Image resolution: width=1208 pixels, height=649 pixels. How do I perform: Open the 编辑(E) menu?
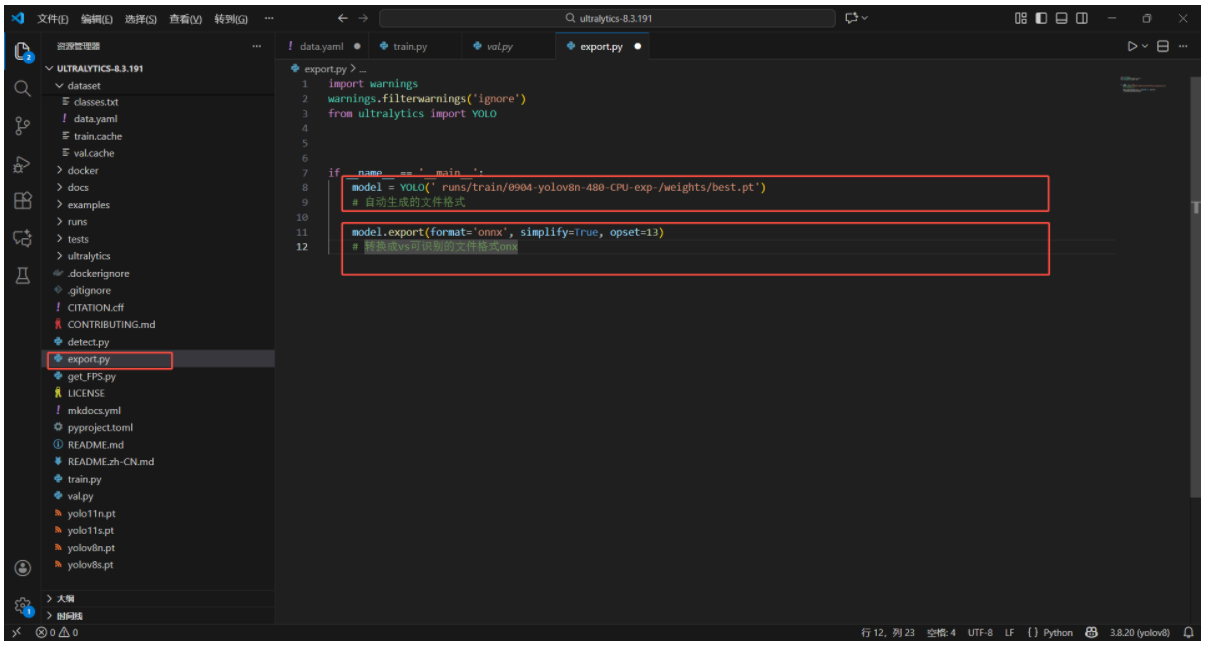pyautogui.click(x=96, y=18)
